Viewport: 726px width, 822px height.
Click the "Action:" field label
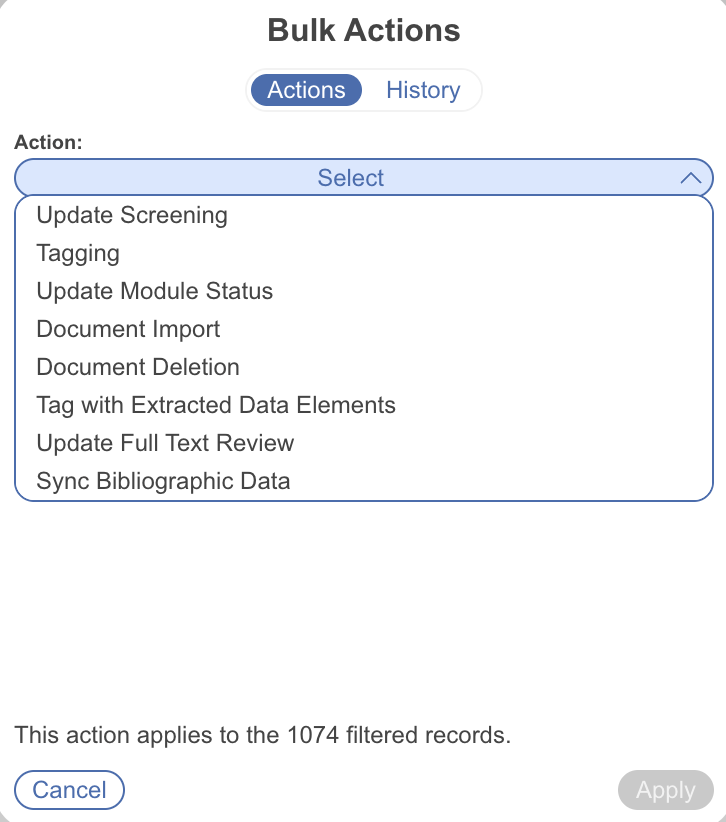click(x=48, y=142)
